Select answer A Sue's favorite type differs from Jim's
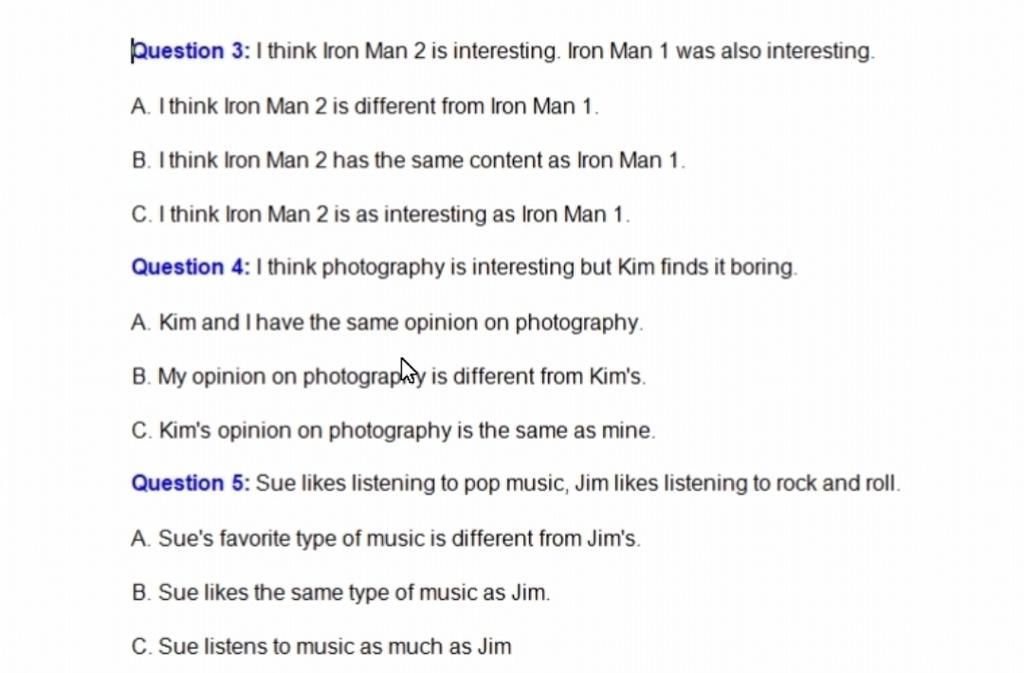The image size is (1024, 673). pos(386,539)
